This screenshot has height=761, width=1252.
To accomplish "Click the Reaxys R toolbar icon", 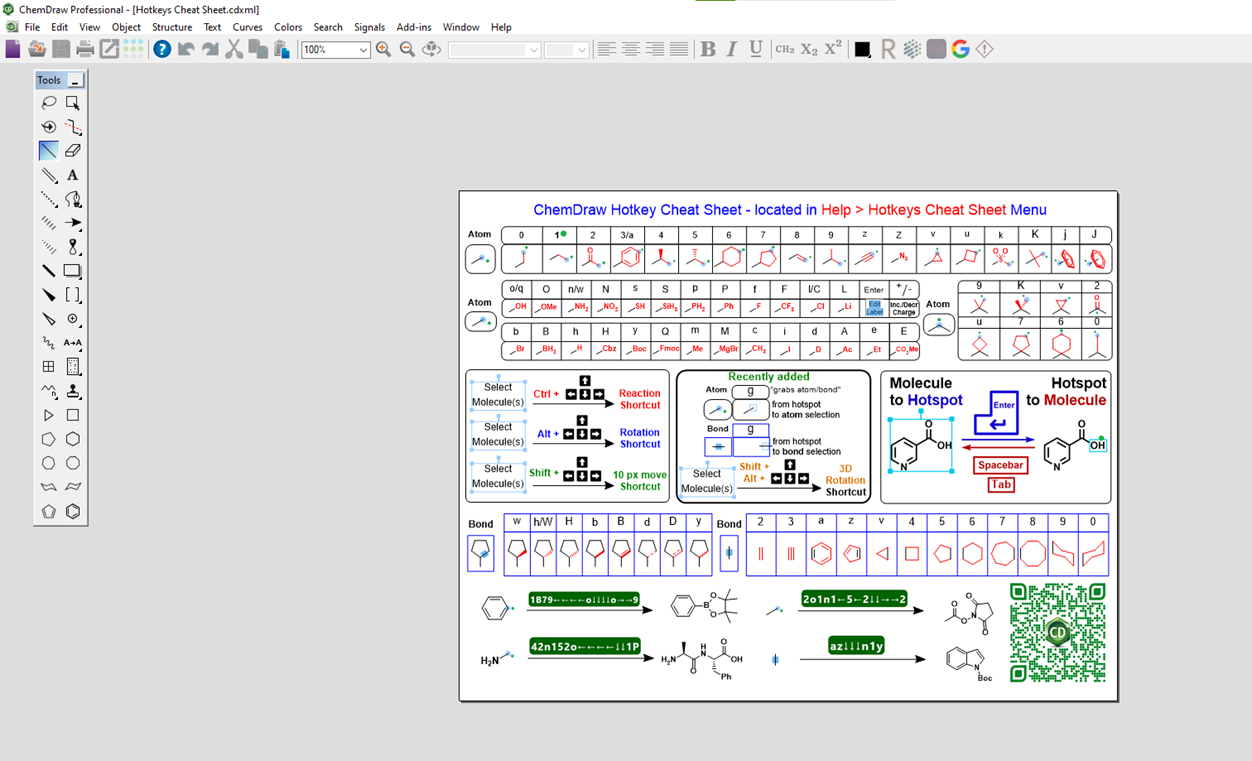I will point(888,49).
